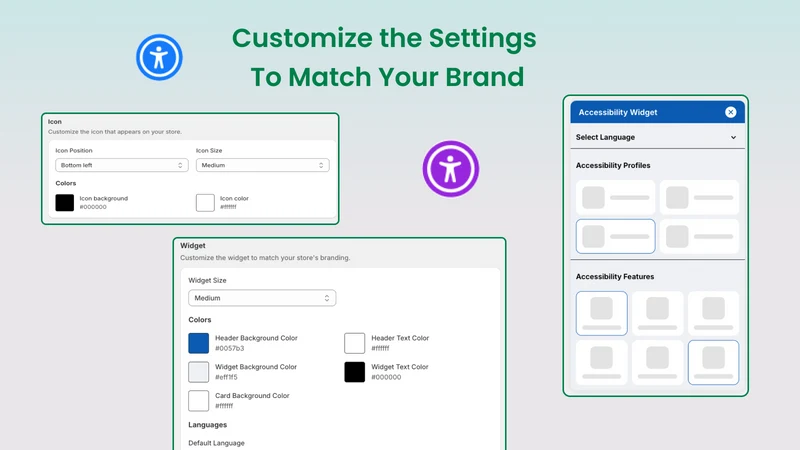
Task: Expand the Select Language dropdown
Action: 657,137
